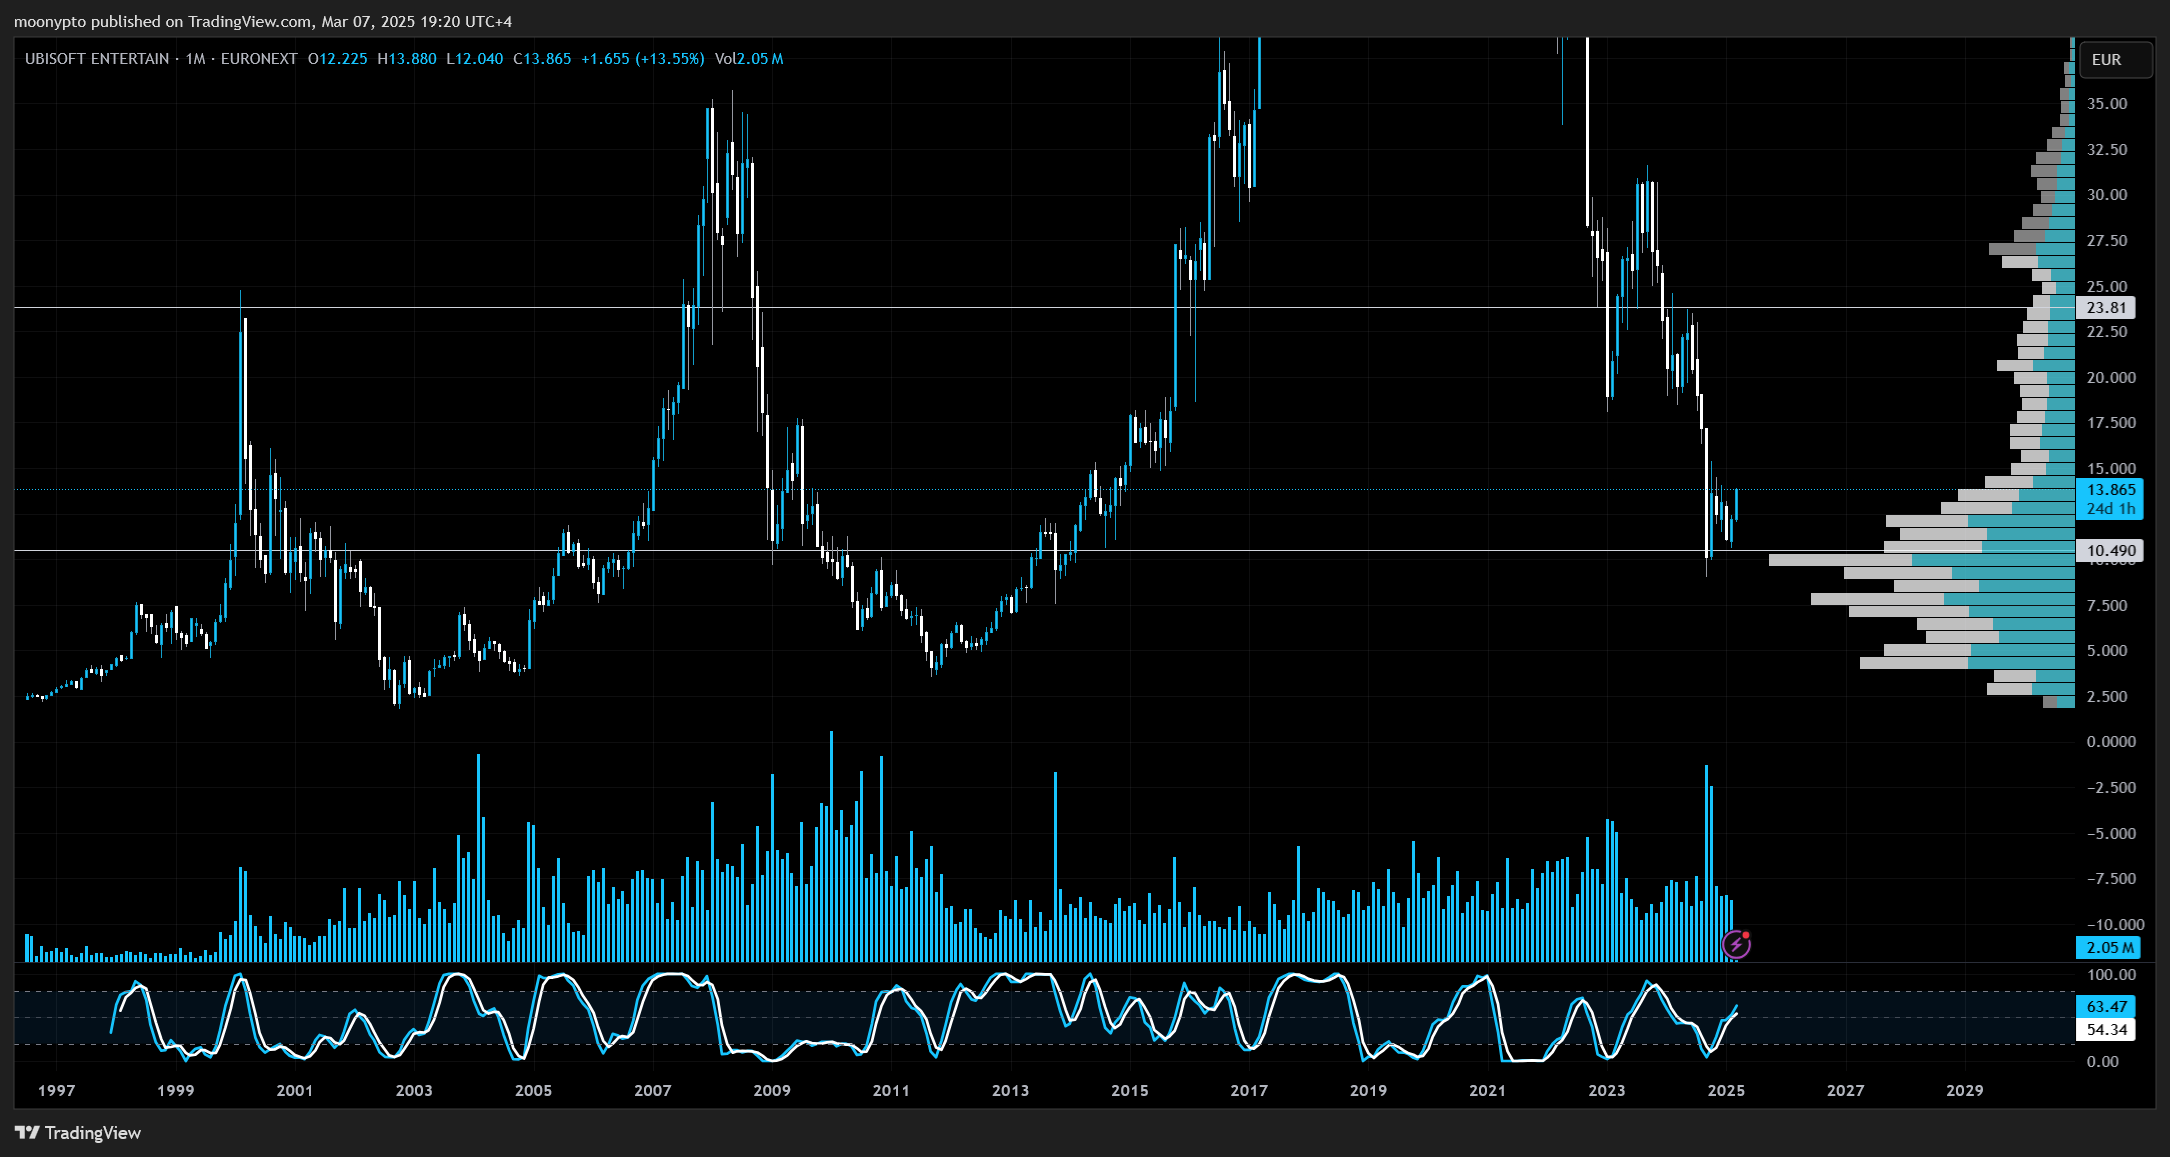
Task: Click the 2021 time axis label
Action: click(1487, 1091)
